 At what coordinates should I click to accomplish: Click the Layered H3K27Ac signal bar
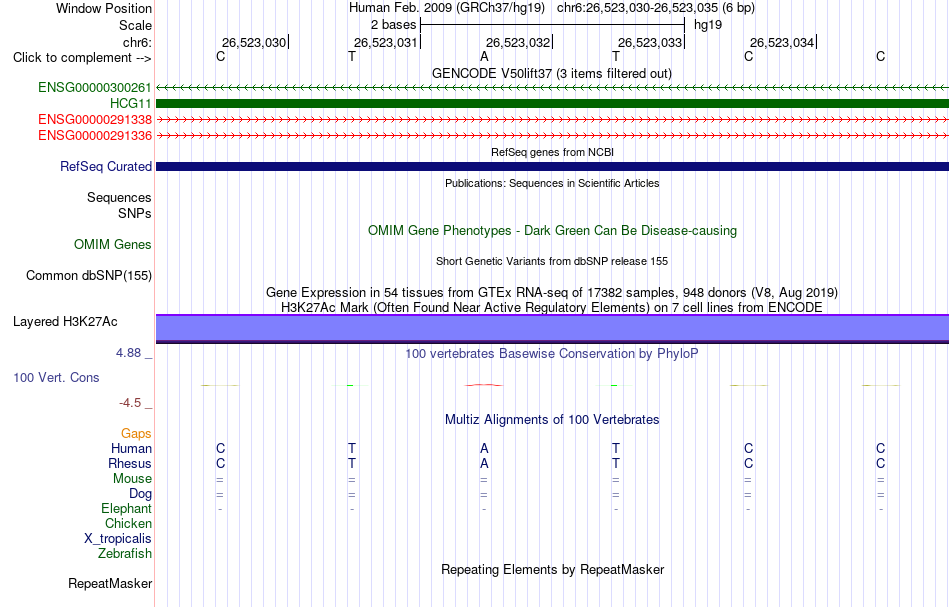pos(552,328)
